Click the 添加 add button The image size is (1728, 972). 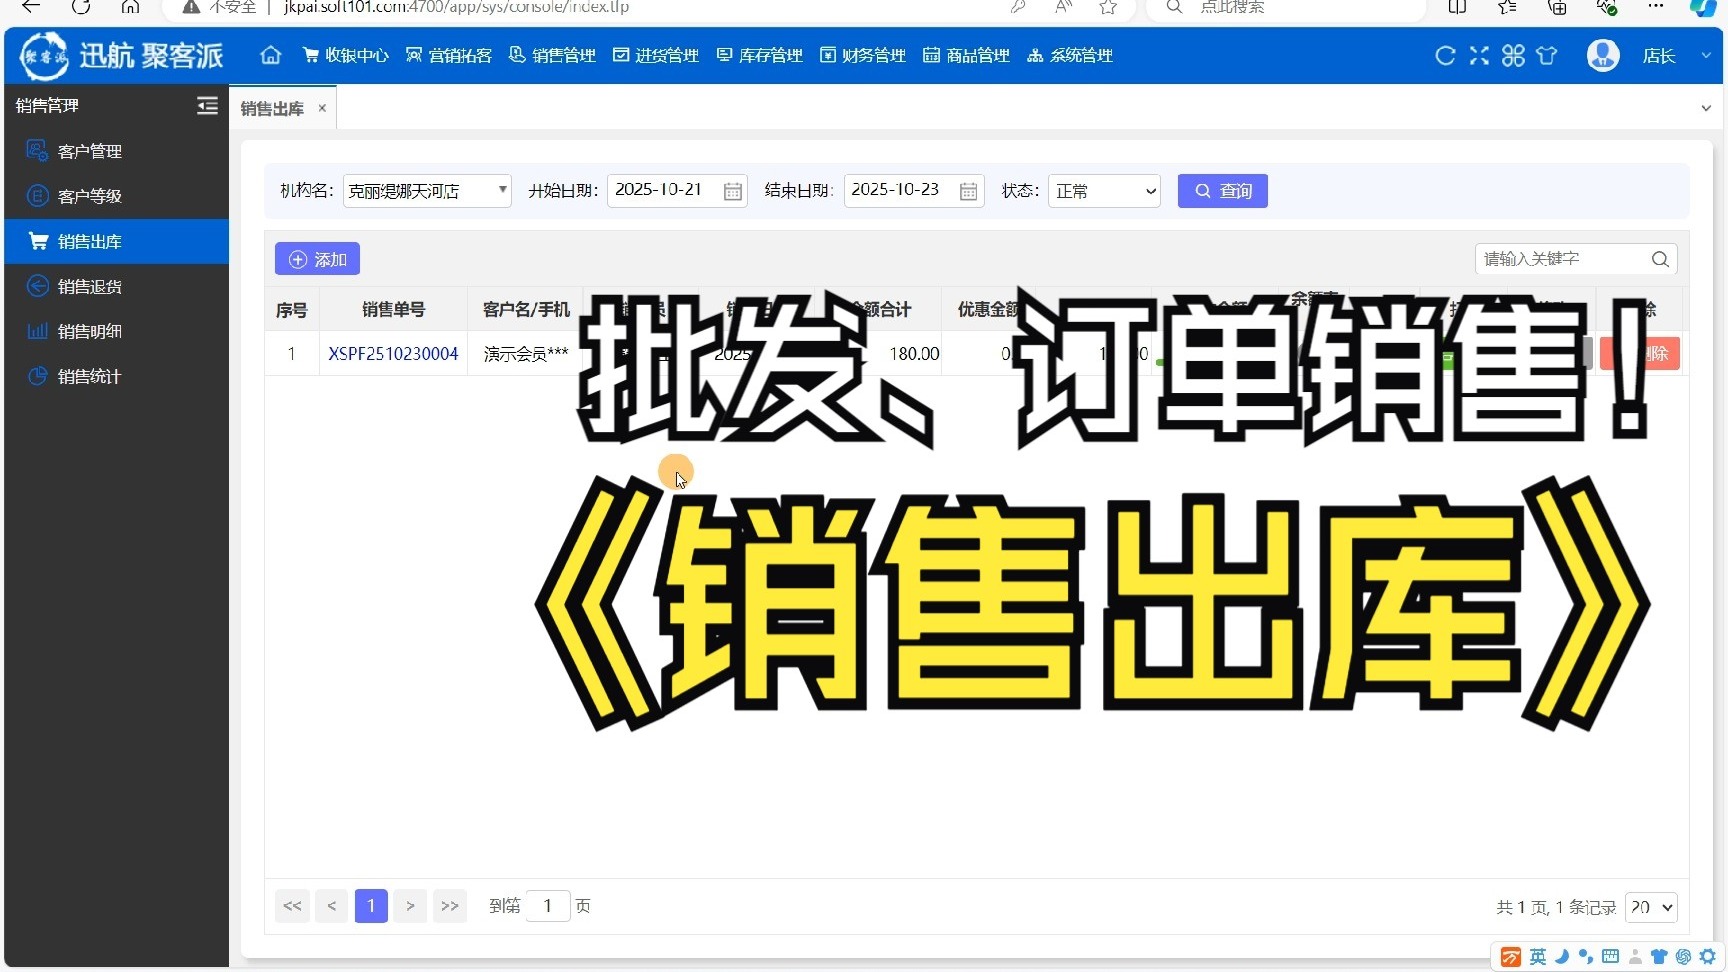[317, 260]
